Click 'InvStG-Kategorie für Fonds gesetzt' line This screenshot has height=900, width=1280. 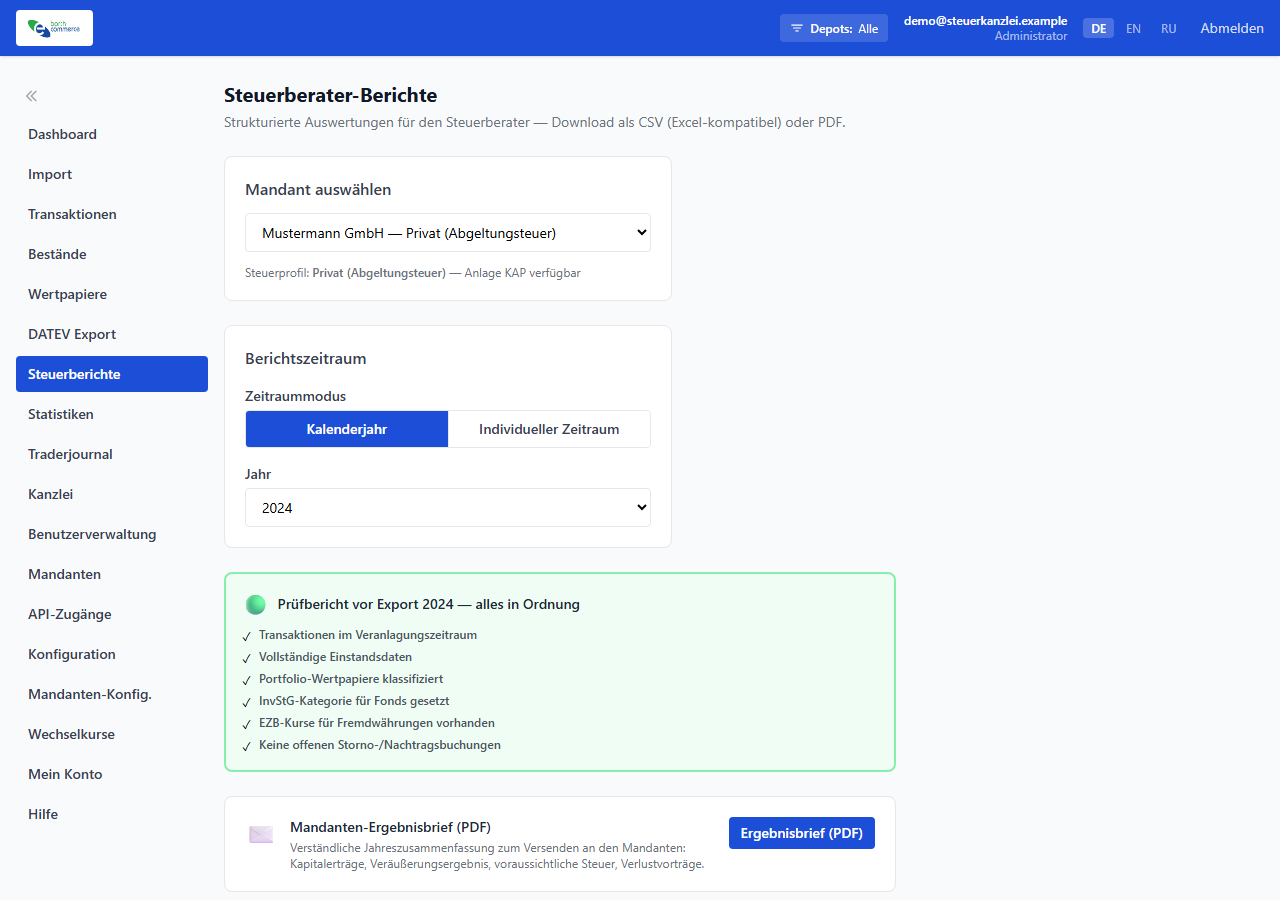(354, 701)
